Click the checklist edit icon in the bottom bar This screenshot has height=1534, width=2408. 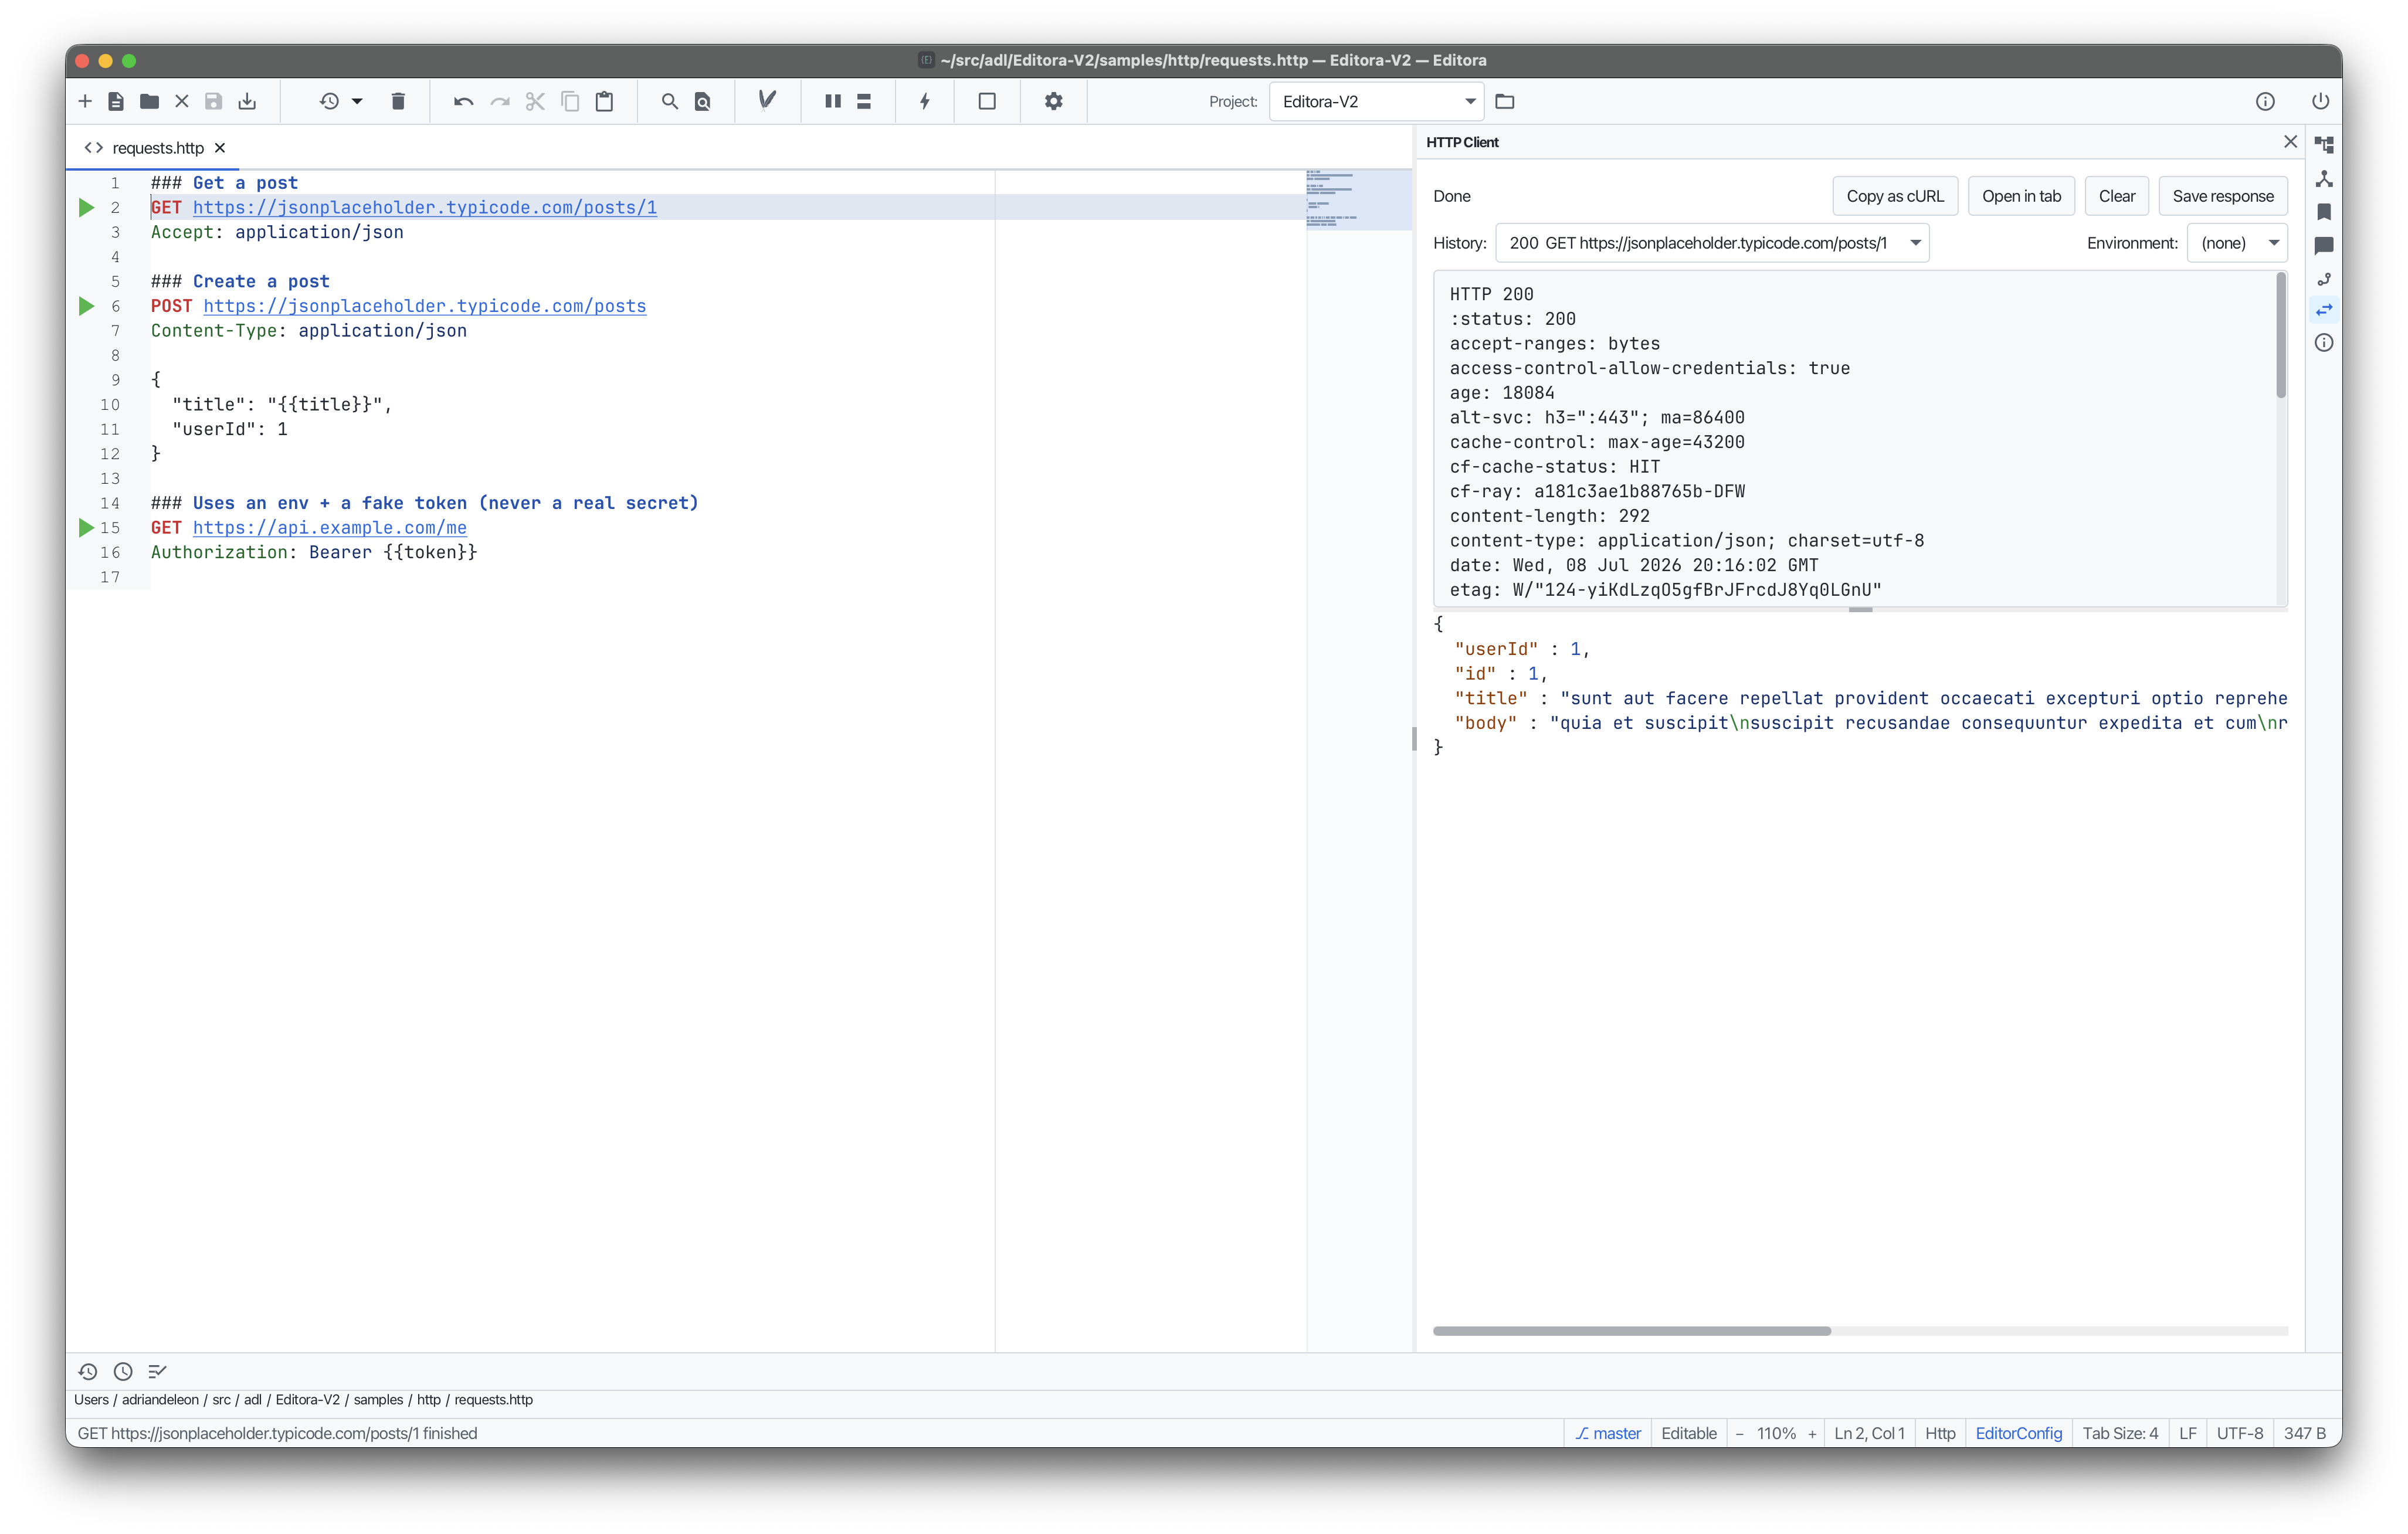click(x=157, y=1372)
